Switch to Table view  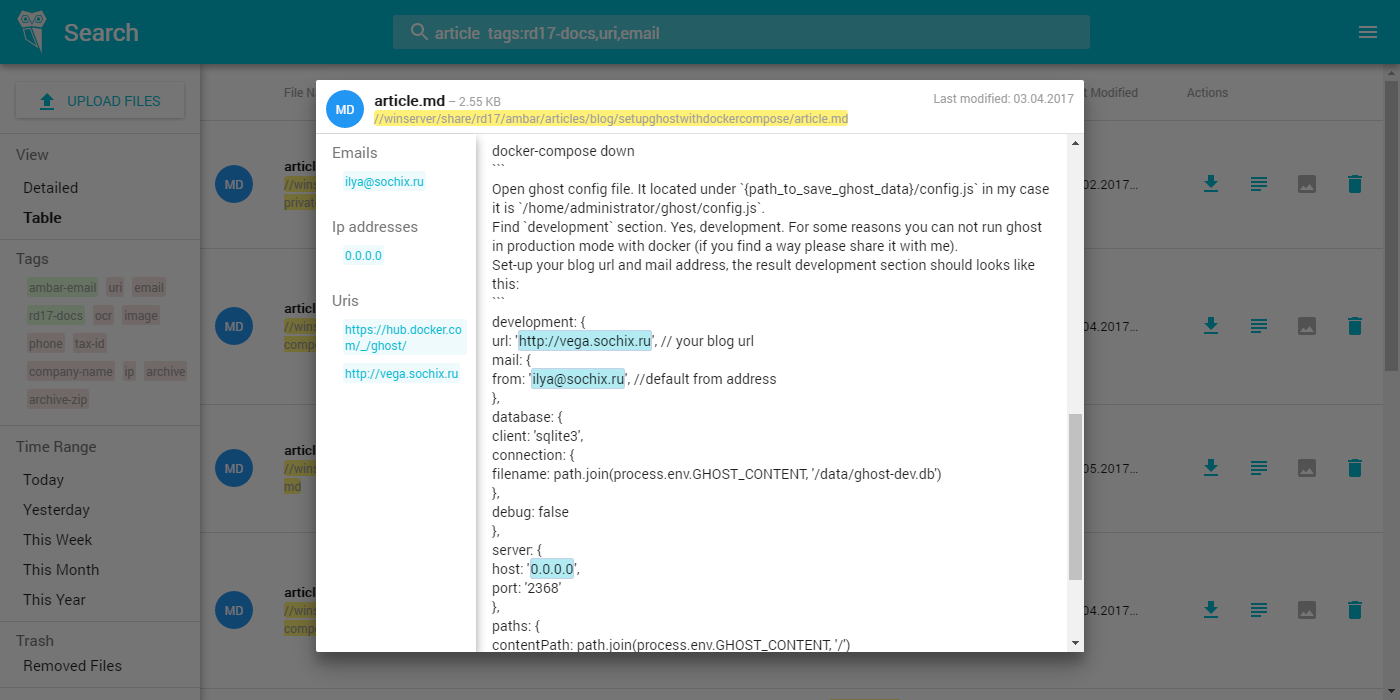(43, 218)
